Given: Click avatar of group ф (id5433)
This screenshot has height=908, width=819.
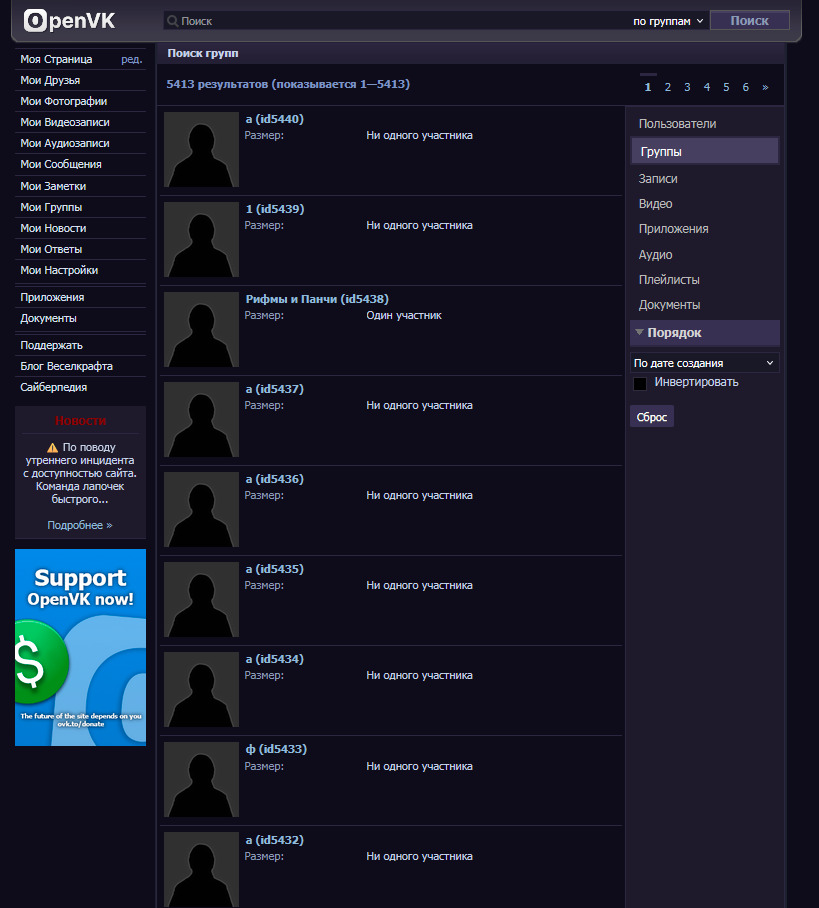Looking at the screenshot, I should (201, 779).
